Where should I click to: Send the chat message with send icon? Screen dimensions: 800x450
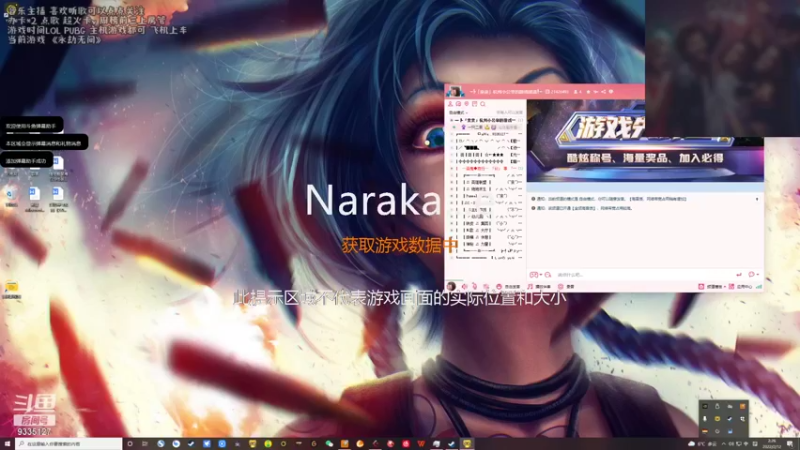(x=739, y=274)
